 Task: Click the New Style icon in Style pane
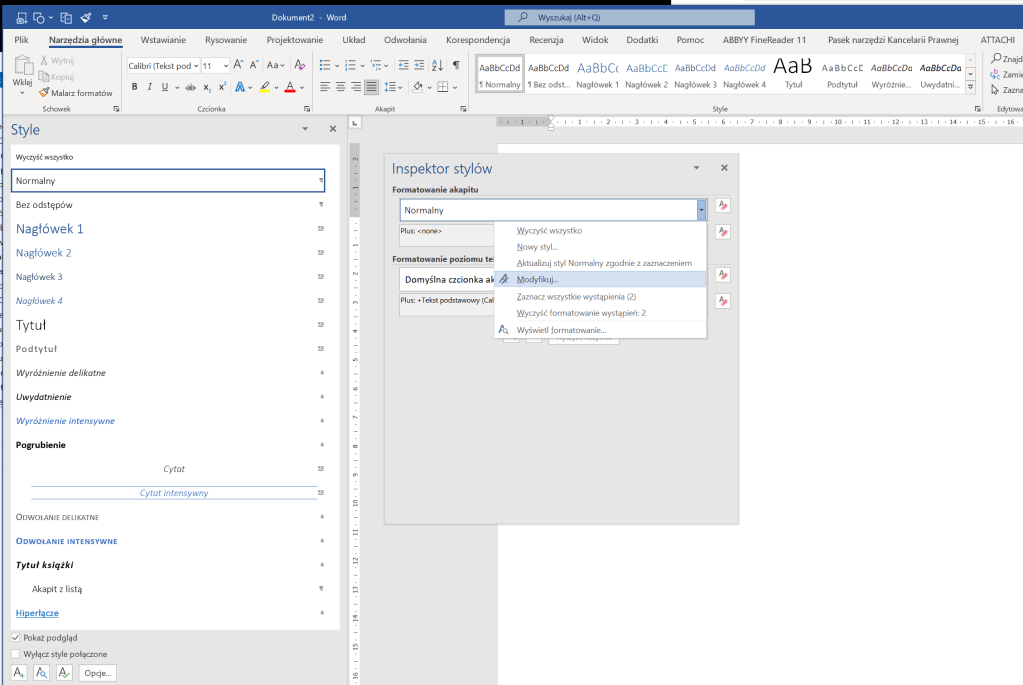[19, 673]
